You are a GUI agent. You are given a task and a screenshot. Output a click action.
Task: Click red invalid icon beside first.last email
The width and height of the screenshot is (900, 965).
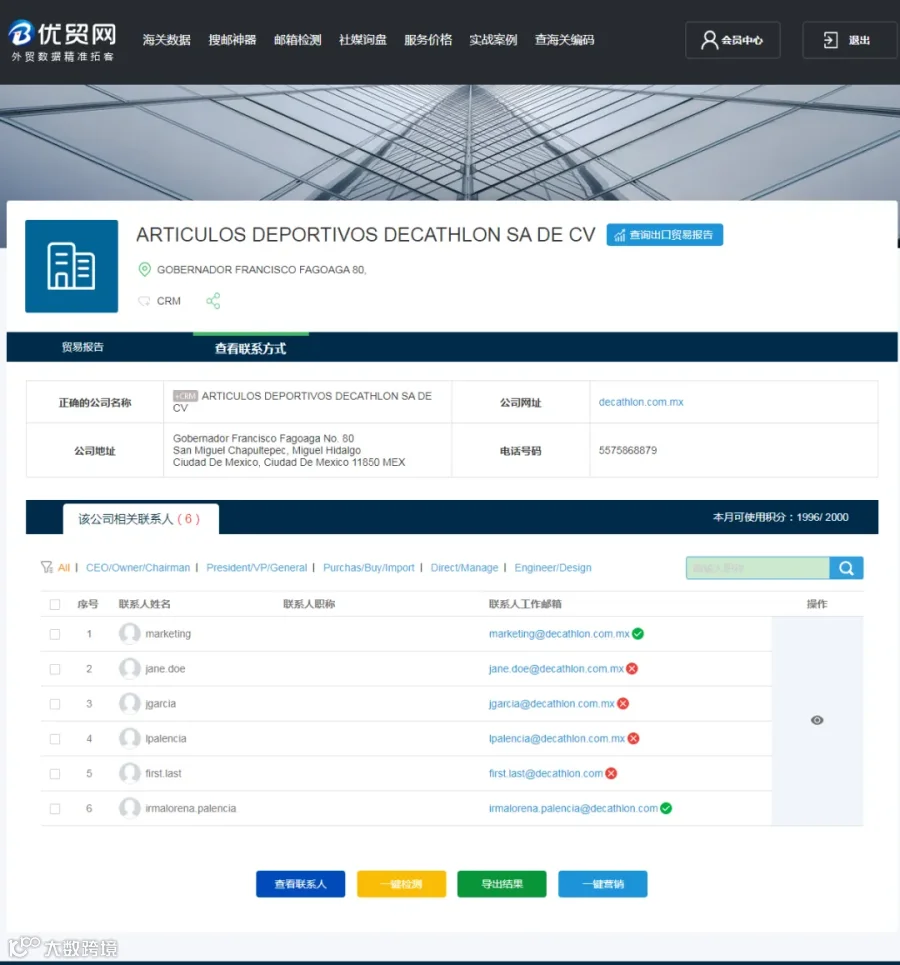(x=611, y=773)
